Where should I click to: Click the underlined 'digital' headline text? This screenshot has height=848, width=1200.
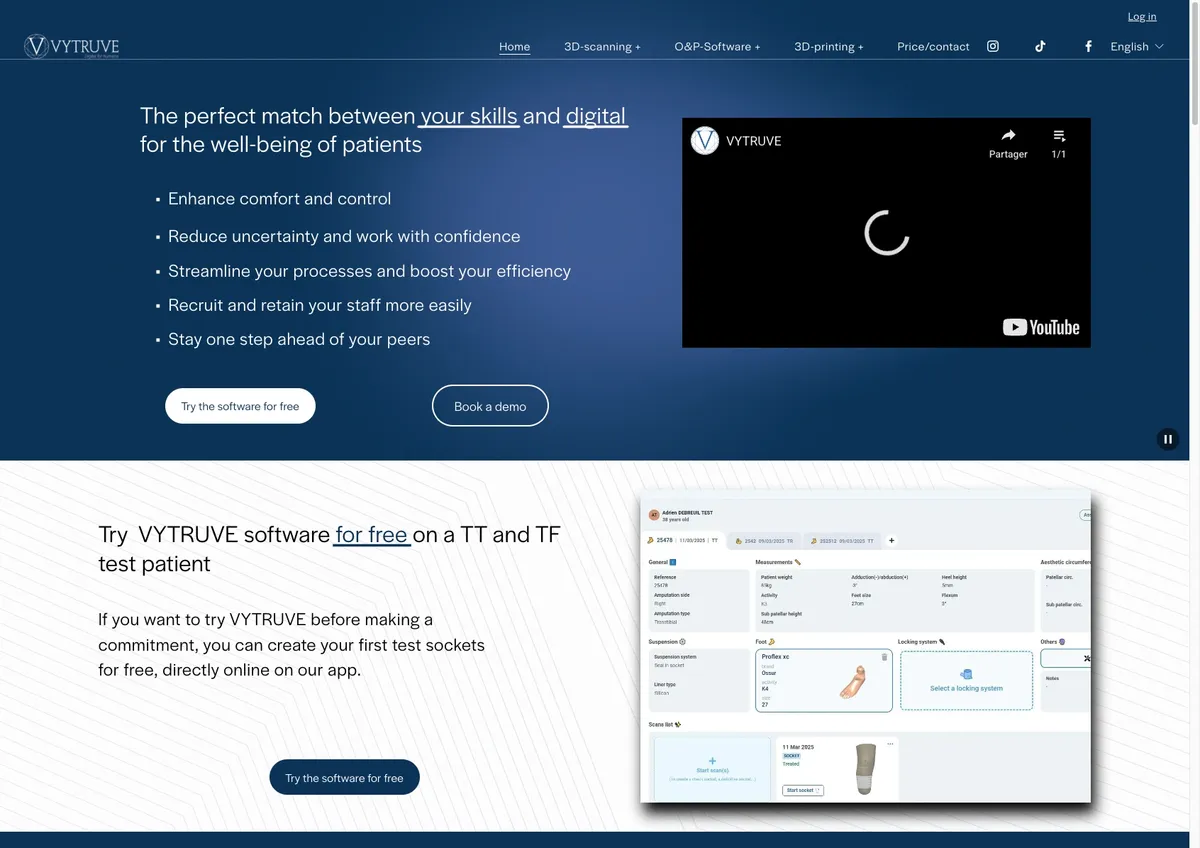pos(596,115)
